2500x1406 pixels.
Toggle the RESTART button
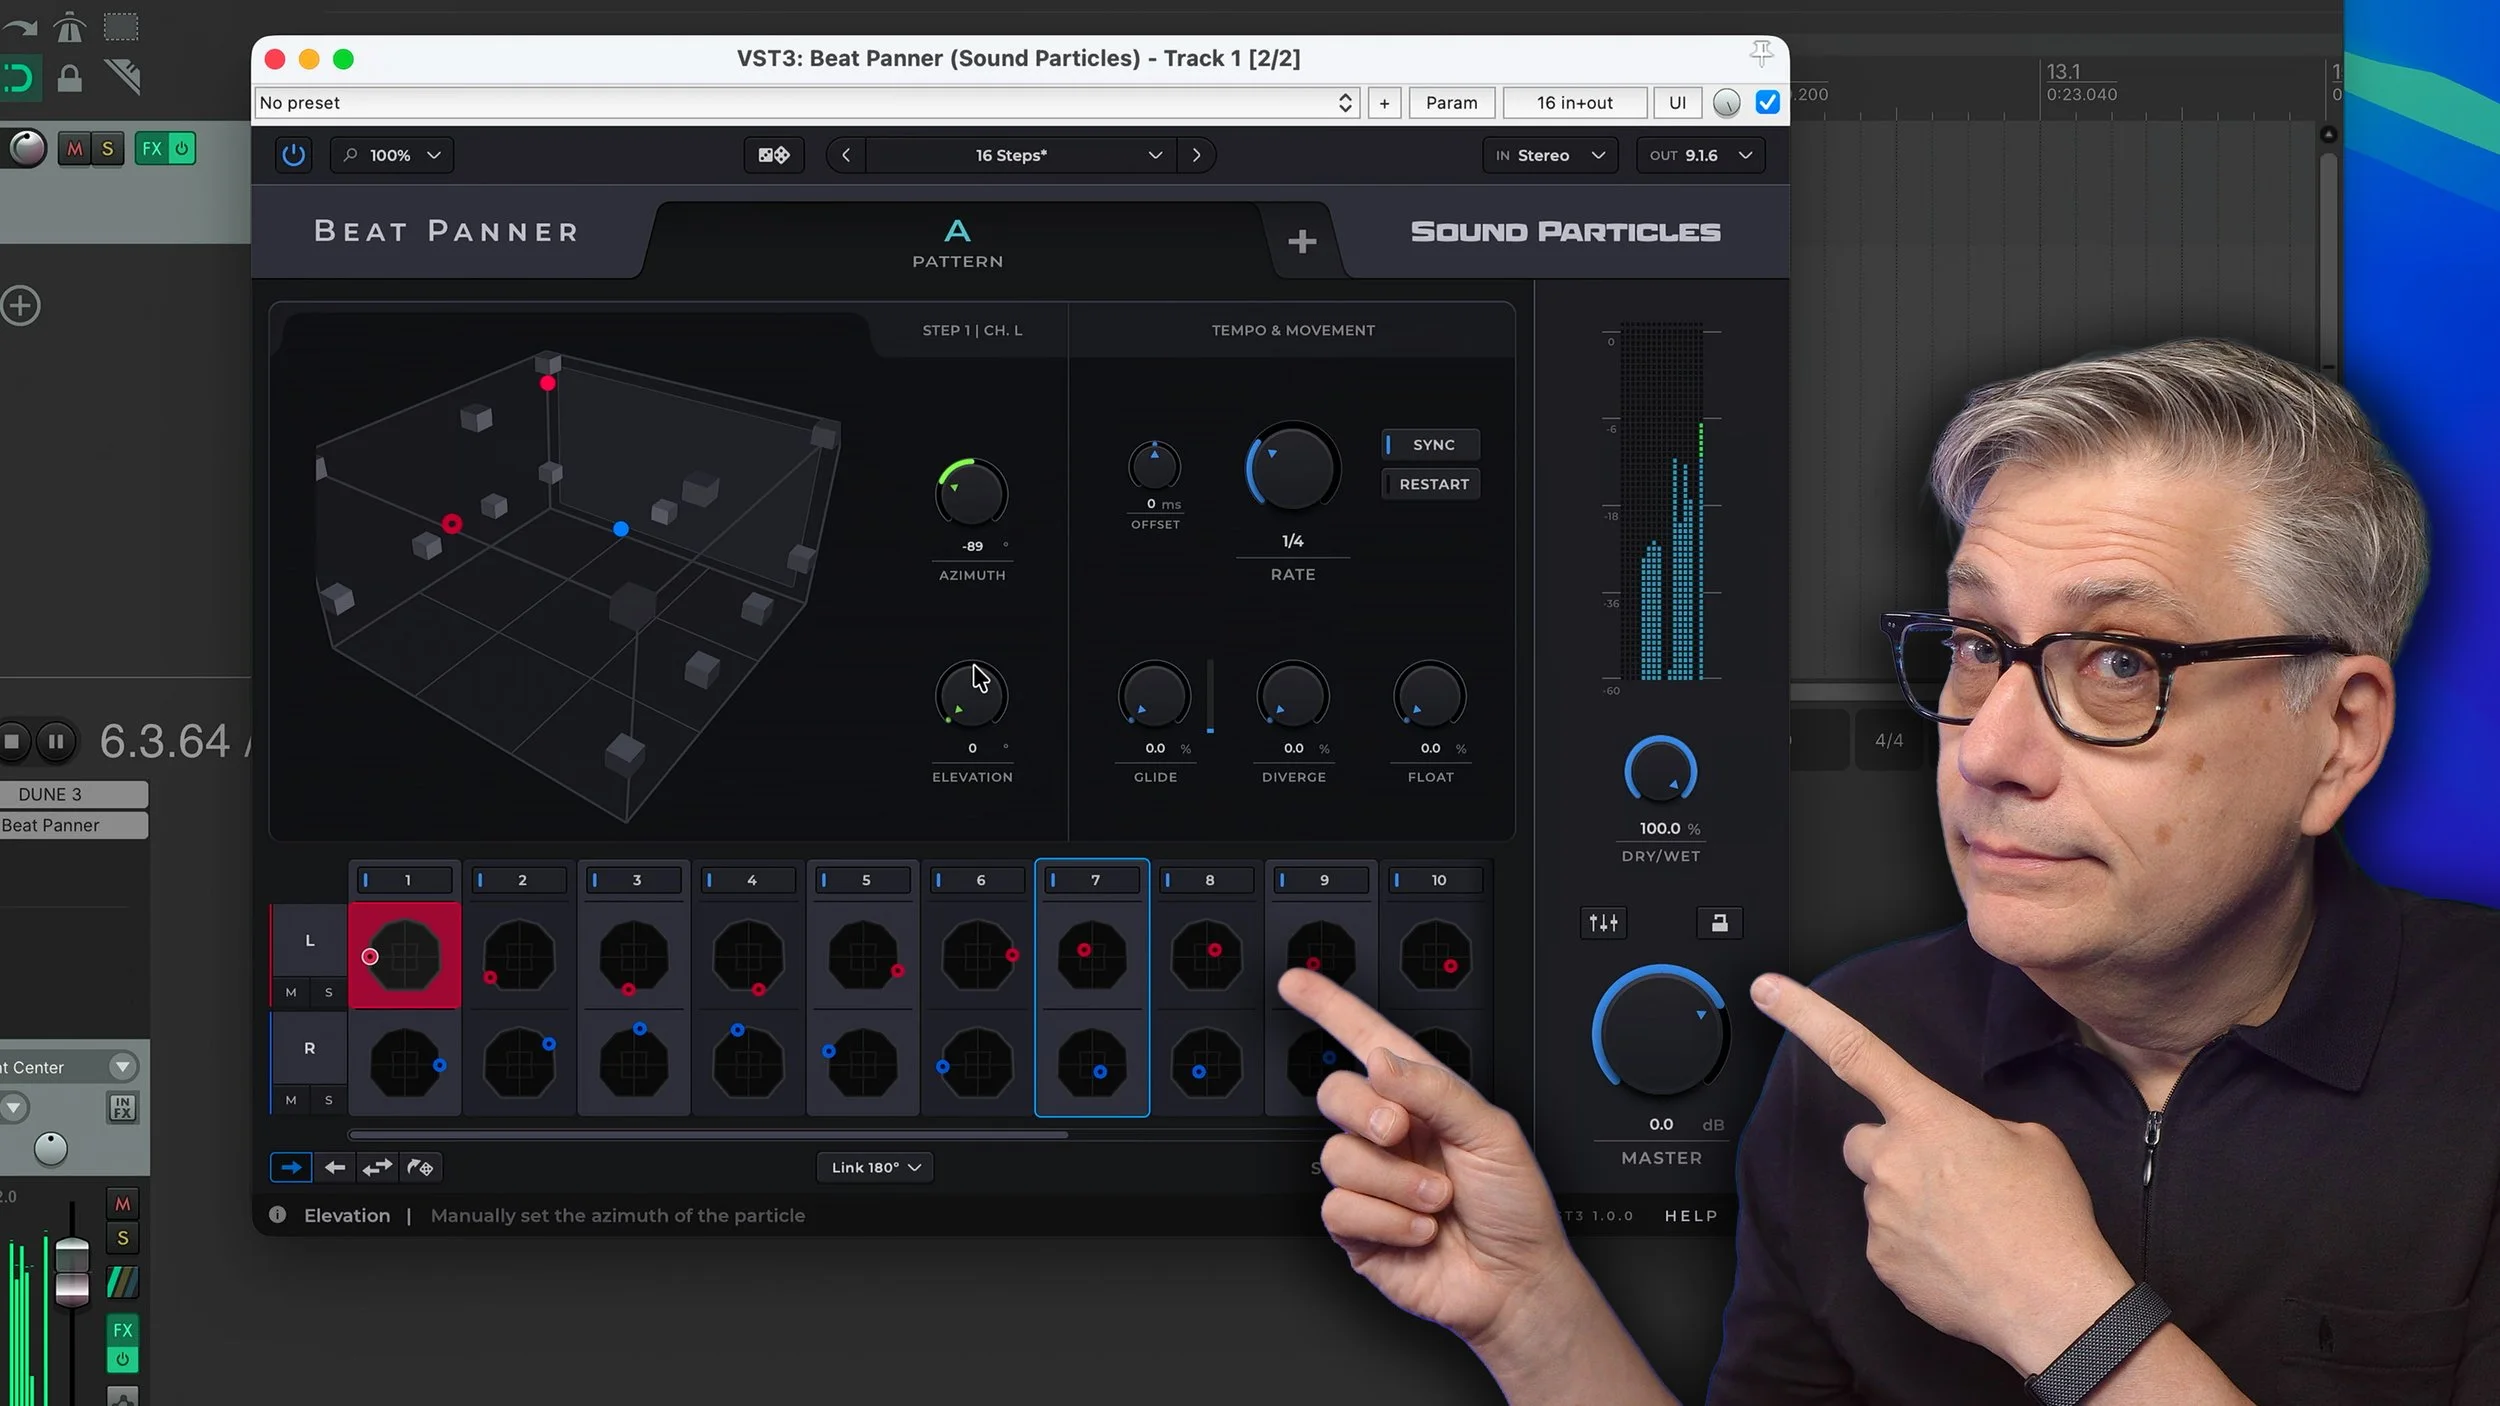click(1431, 484)
